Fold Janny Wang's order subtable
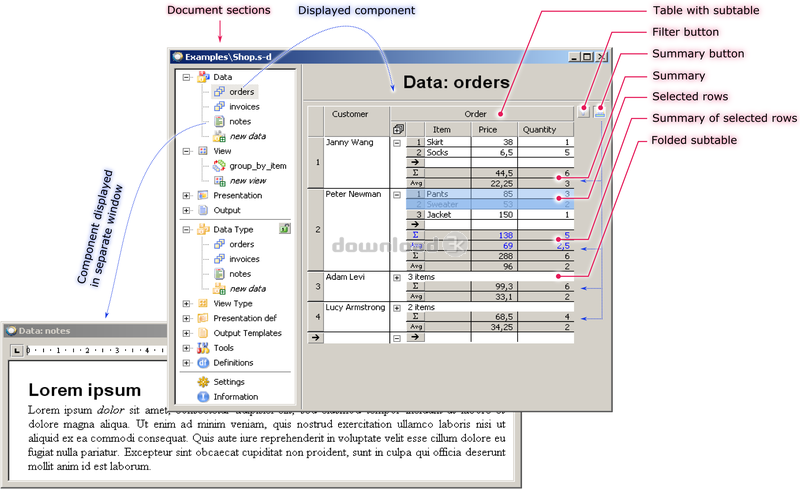 tap(397, 143)
